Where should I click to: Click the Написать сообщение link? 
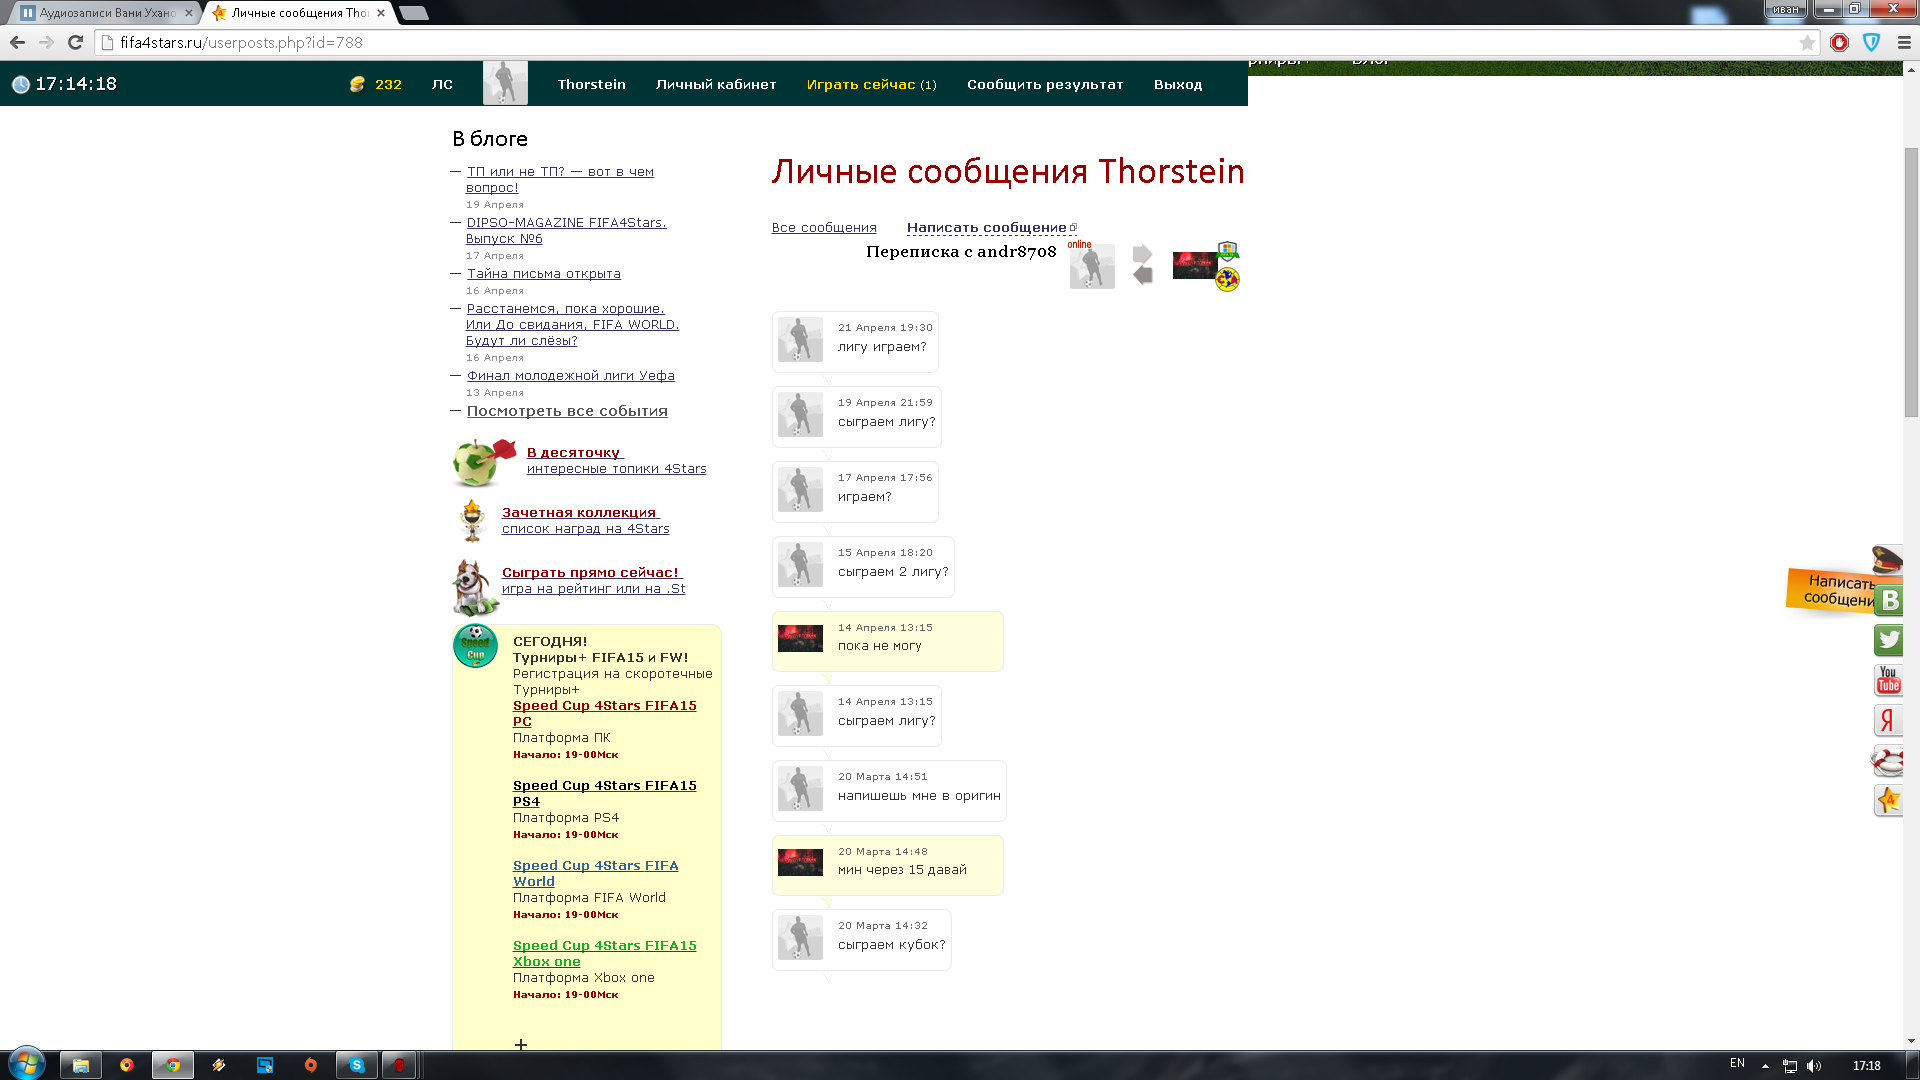tap(987, 228)
